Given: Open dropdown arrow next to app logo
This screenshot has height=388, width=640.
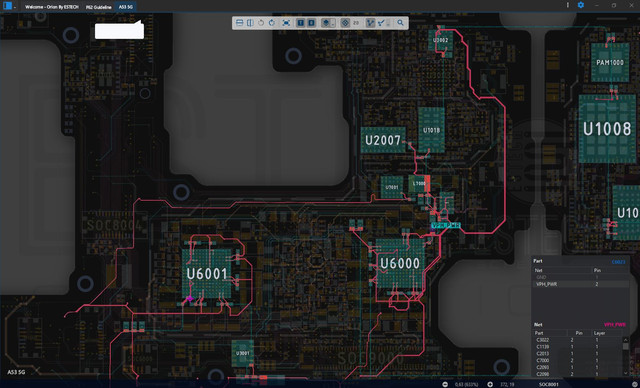Looking at the screenshot, I should point(15,7).
